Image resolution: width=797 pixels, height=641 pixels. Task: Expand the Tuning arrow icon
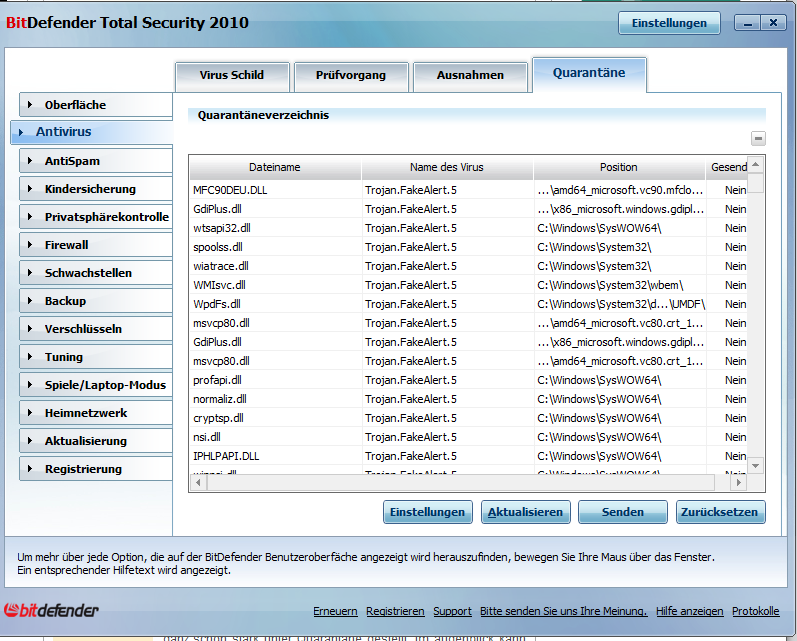point(30,356)
